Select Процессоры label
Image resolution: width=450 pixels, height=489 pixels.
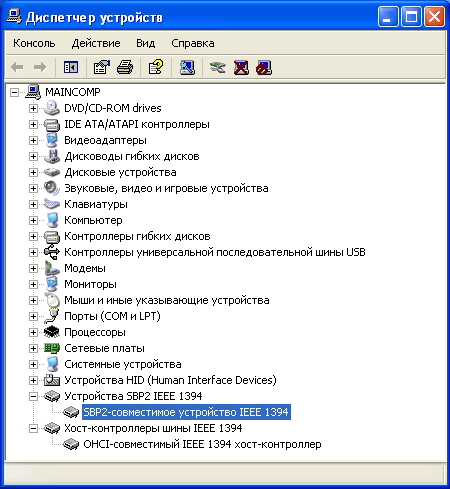[x=95, y=332]
